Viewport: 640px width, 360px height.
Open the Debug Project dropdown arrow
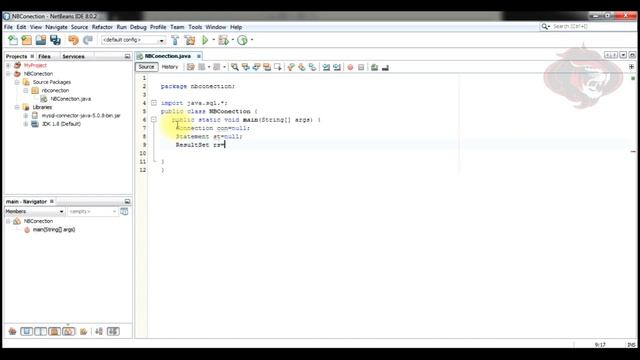pos(232,40)
